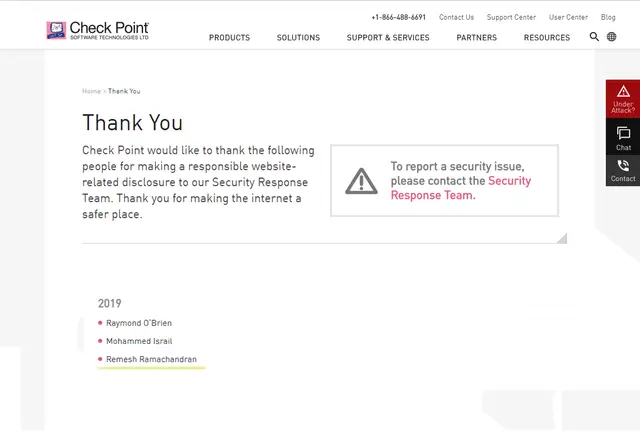Go to User Center
The image size is (640, 435).
[568, 17]
